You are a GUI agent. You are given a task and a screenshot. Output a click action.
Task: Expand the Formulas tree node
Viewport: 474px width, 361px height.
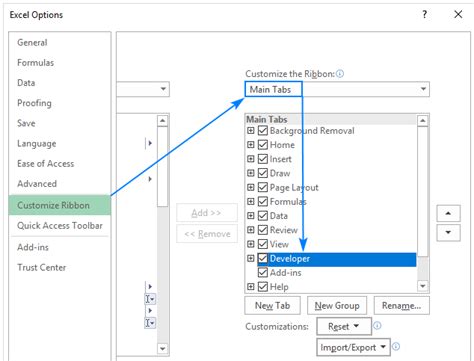click(x=251, y=201)
